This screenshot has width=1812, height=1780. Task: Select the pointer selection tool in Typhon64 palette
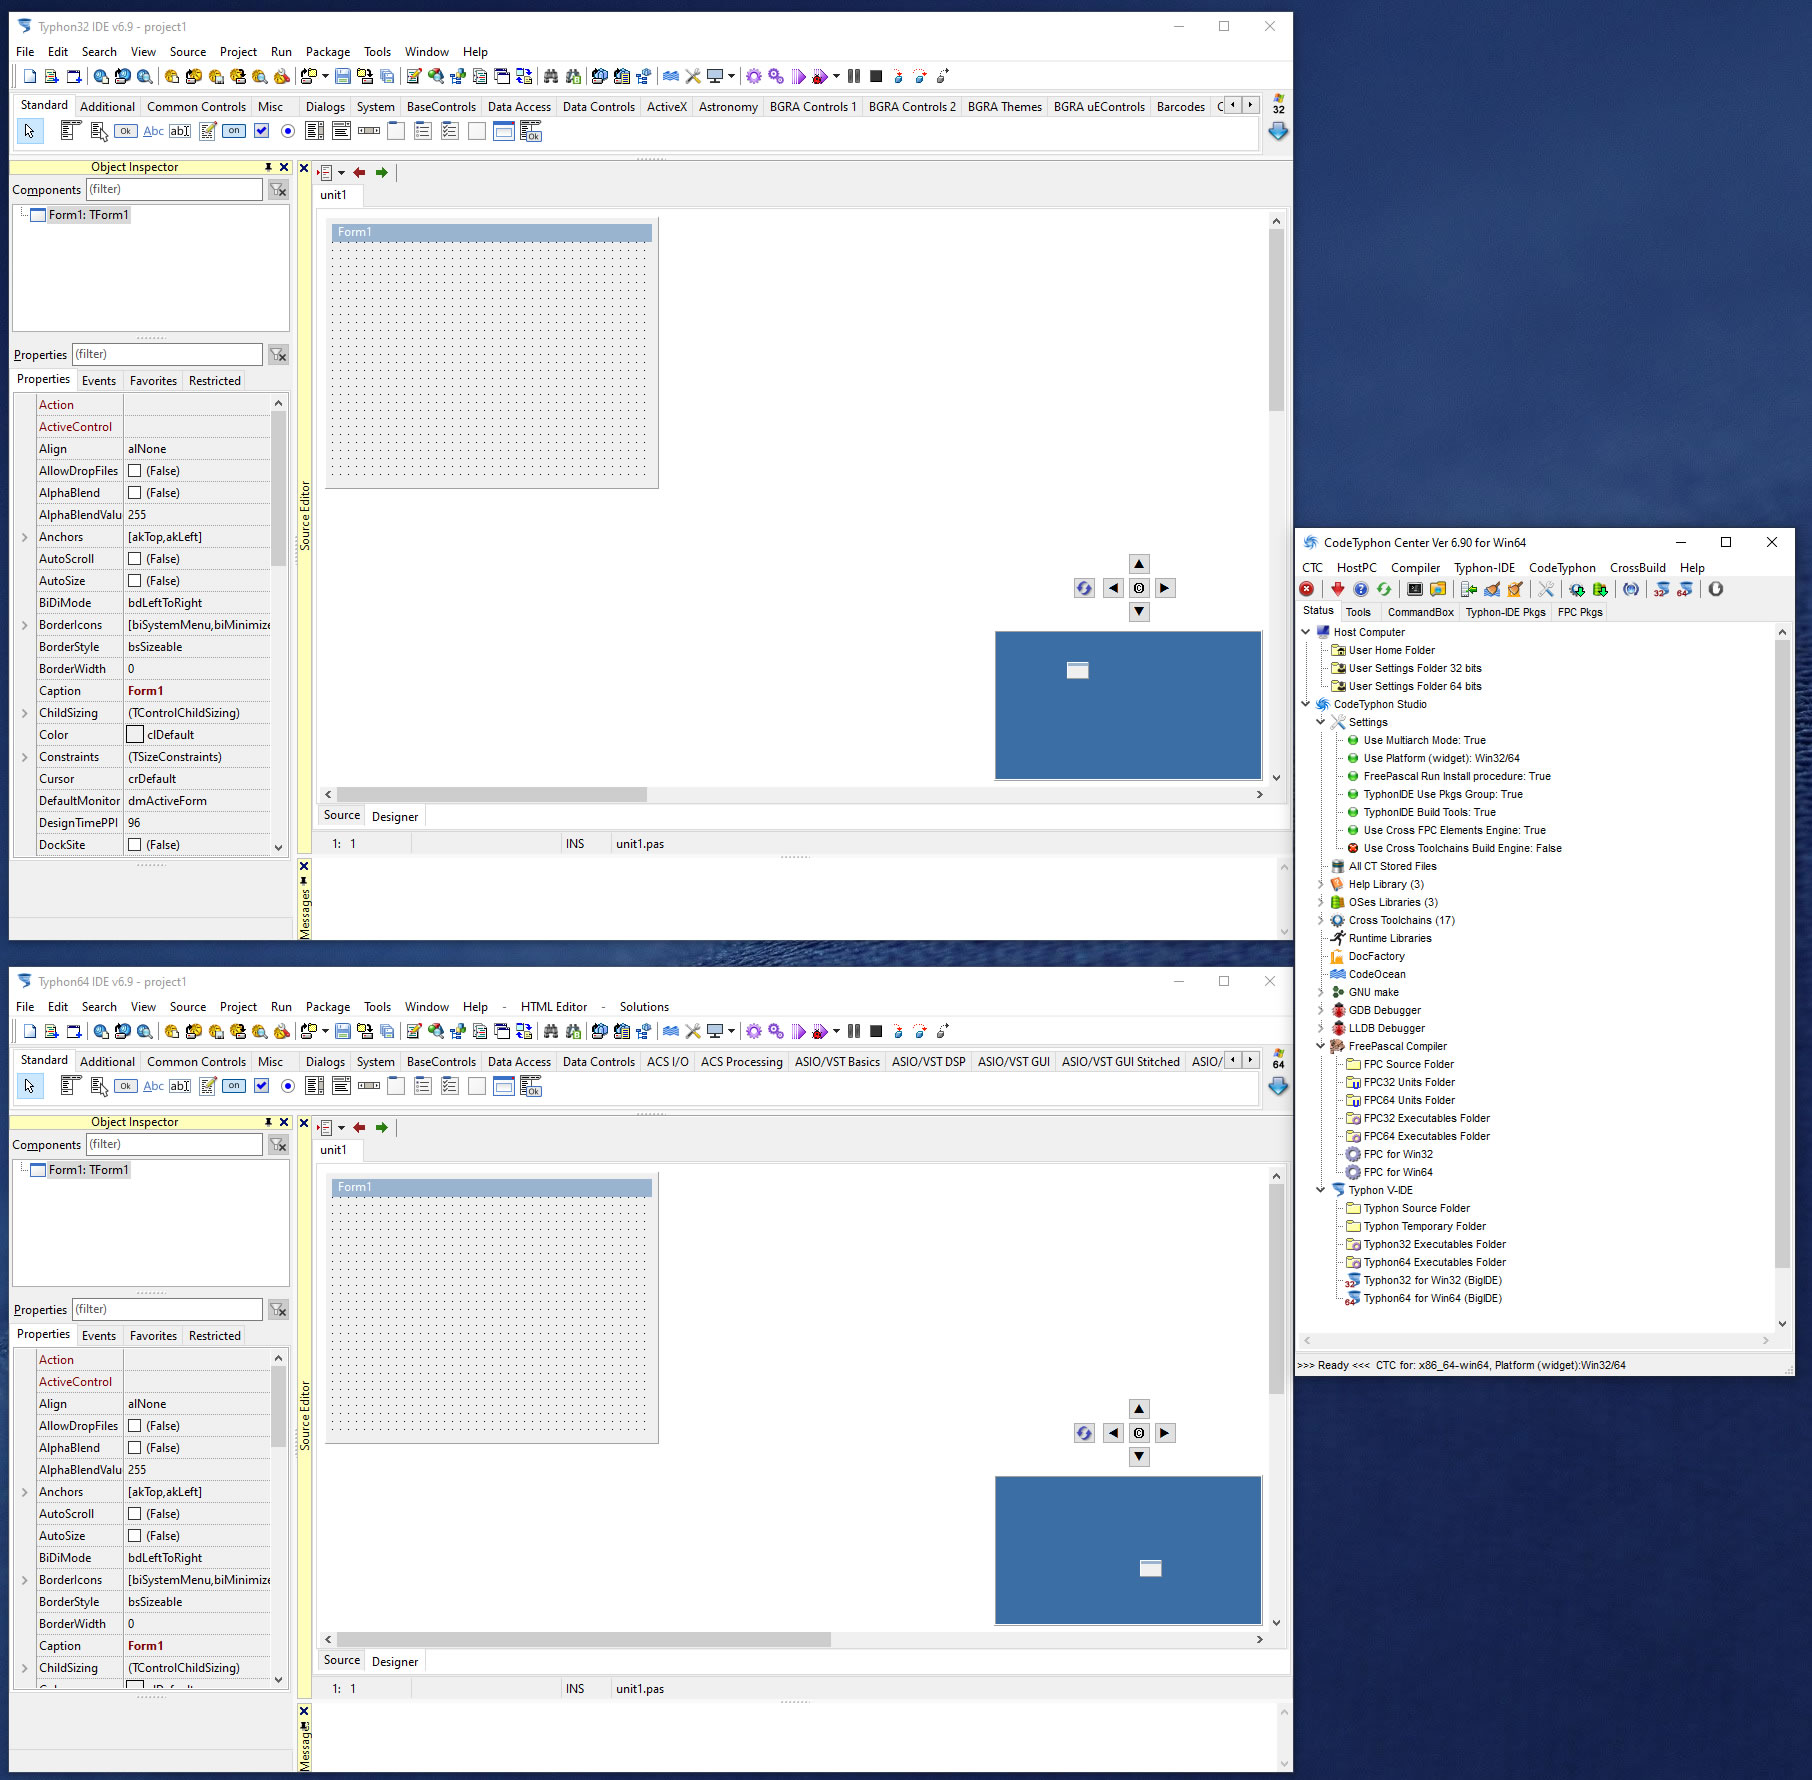click(x=29, y=1086)
